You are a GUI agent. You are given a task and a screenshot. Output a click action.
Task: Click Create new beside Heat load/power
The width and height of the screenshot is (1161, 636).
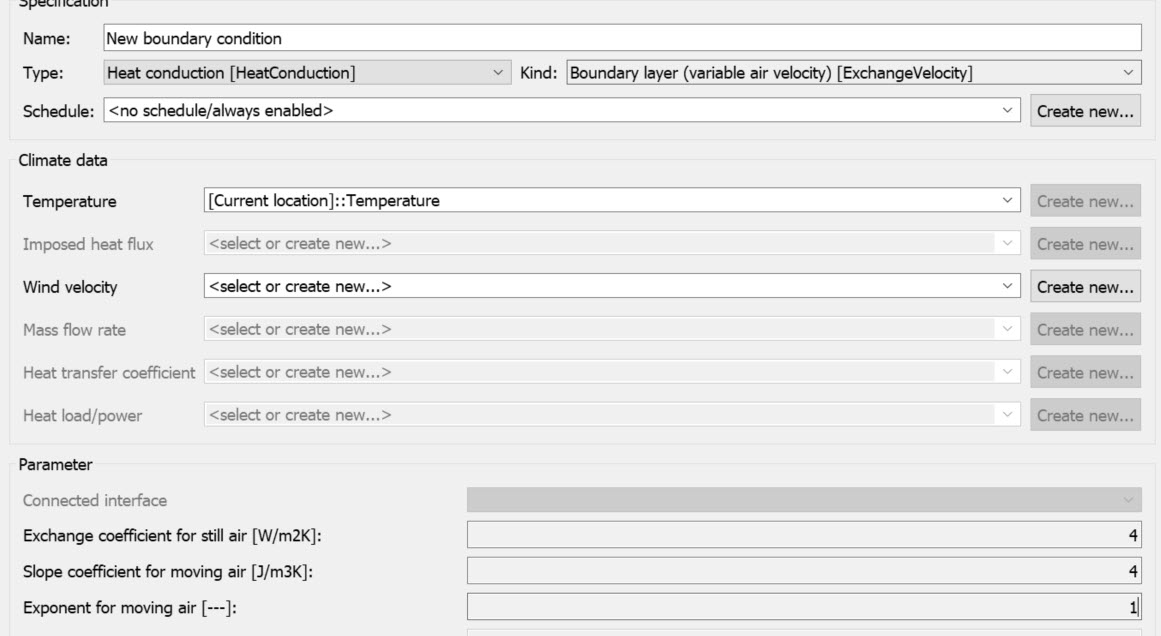coord(1085,415)
